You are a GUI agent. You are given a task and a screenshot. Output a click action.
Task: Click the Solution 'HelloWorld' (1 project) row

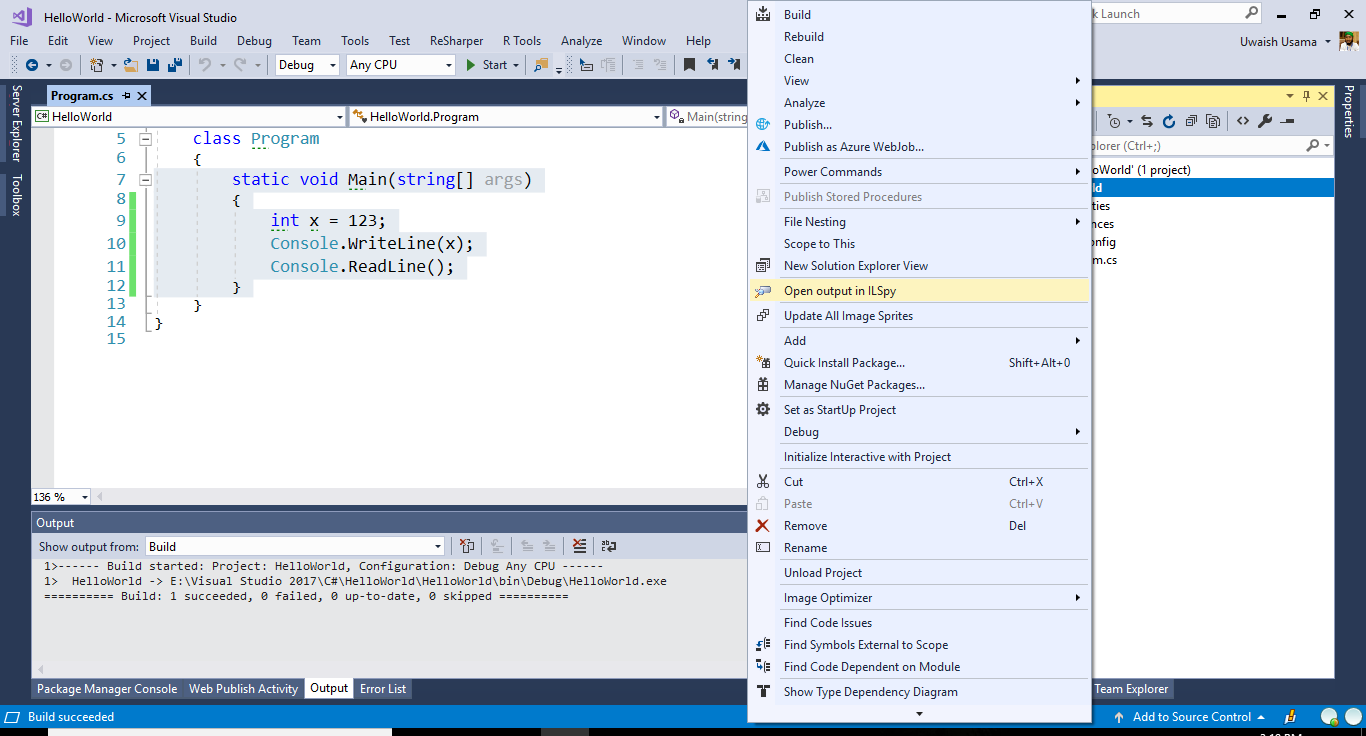(x=1212, y=170)
